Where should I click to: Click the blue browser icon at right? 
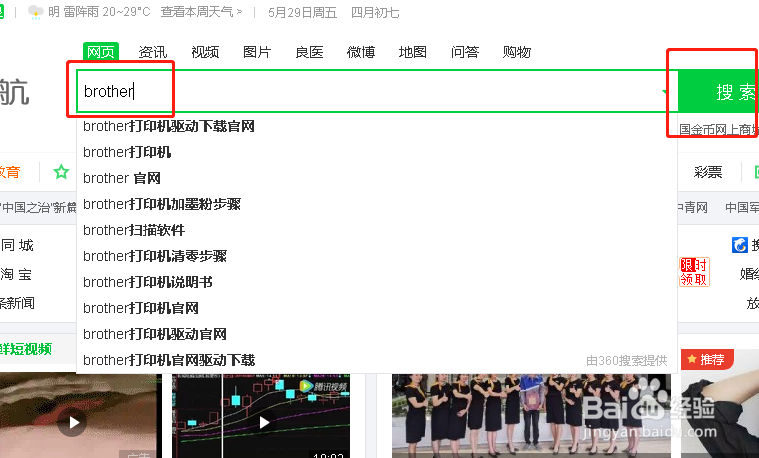pos(740,245)
